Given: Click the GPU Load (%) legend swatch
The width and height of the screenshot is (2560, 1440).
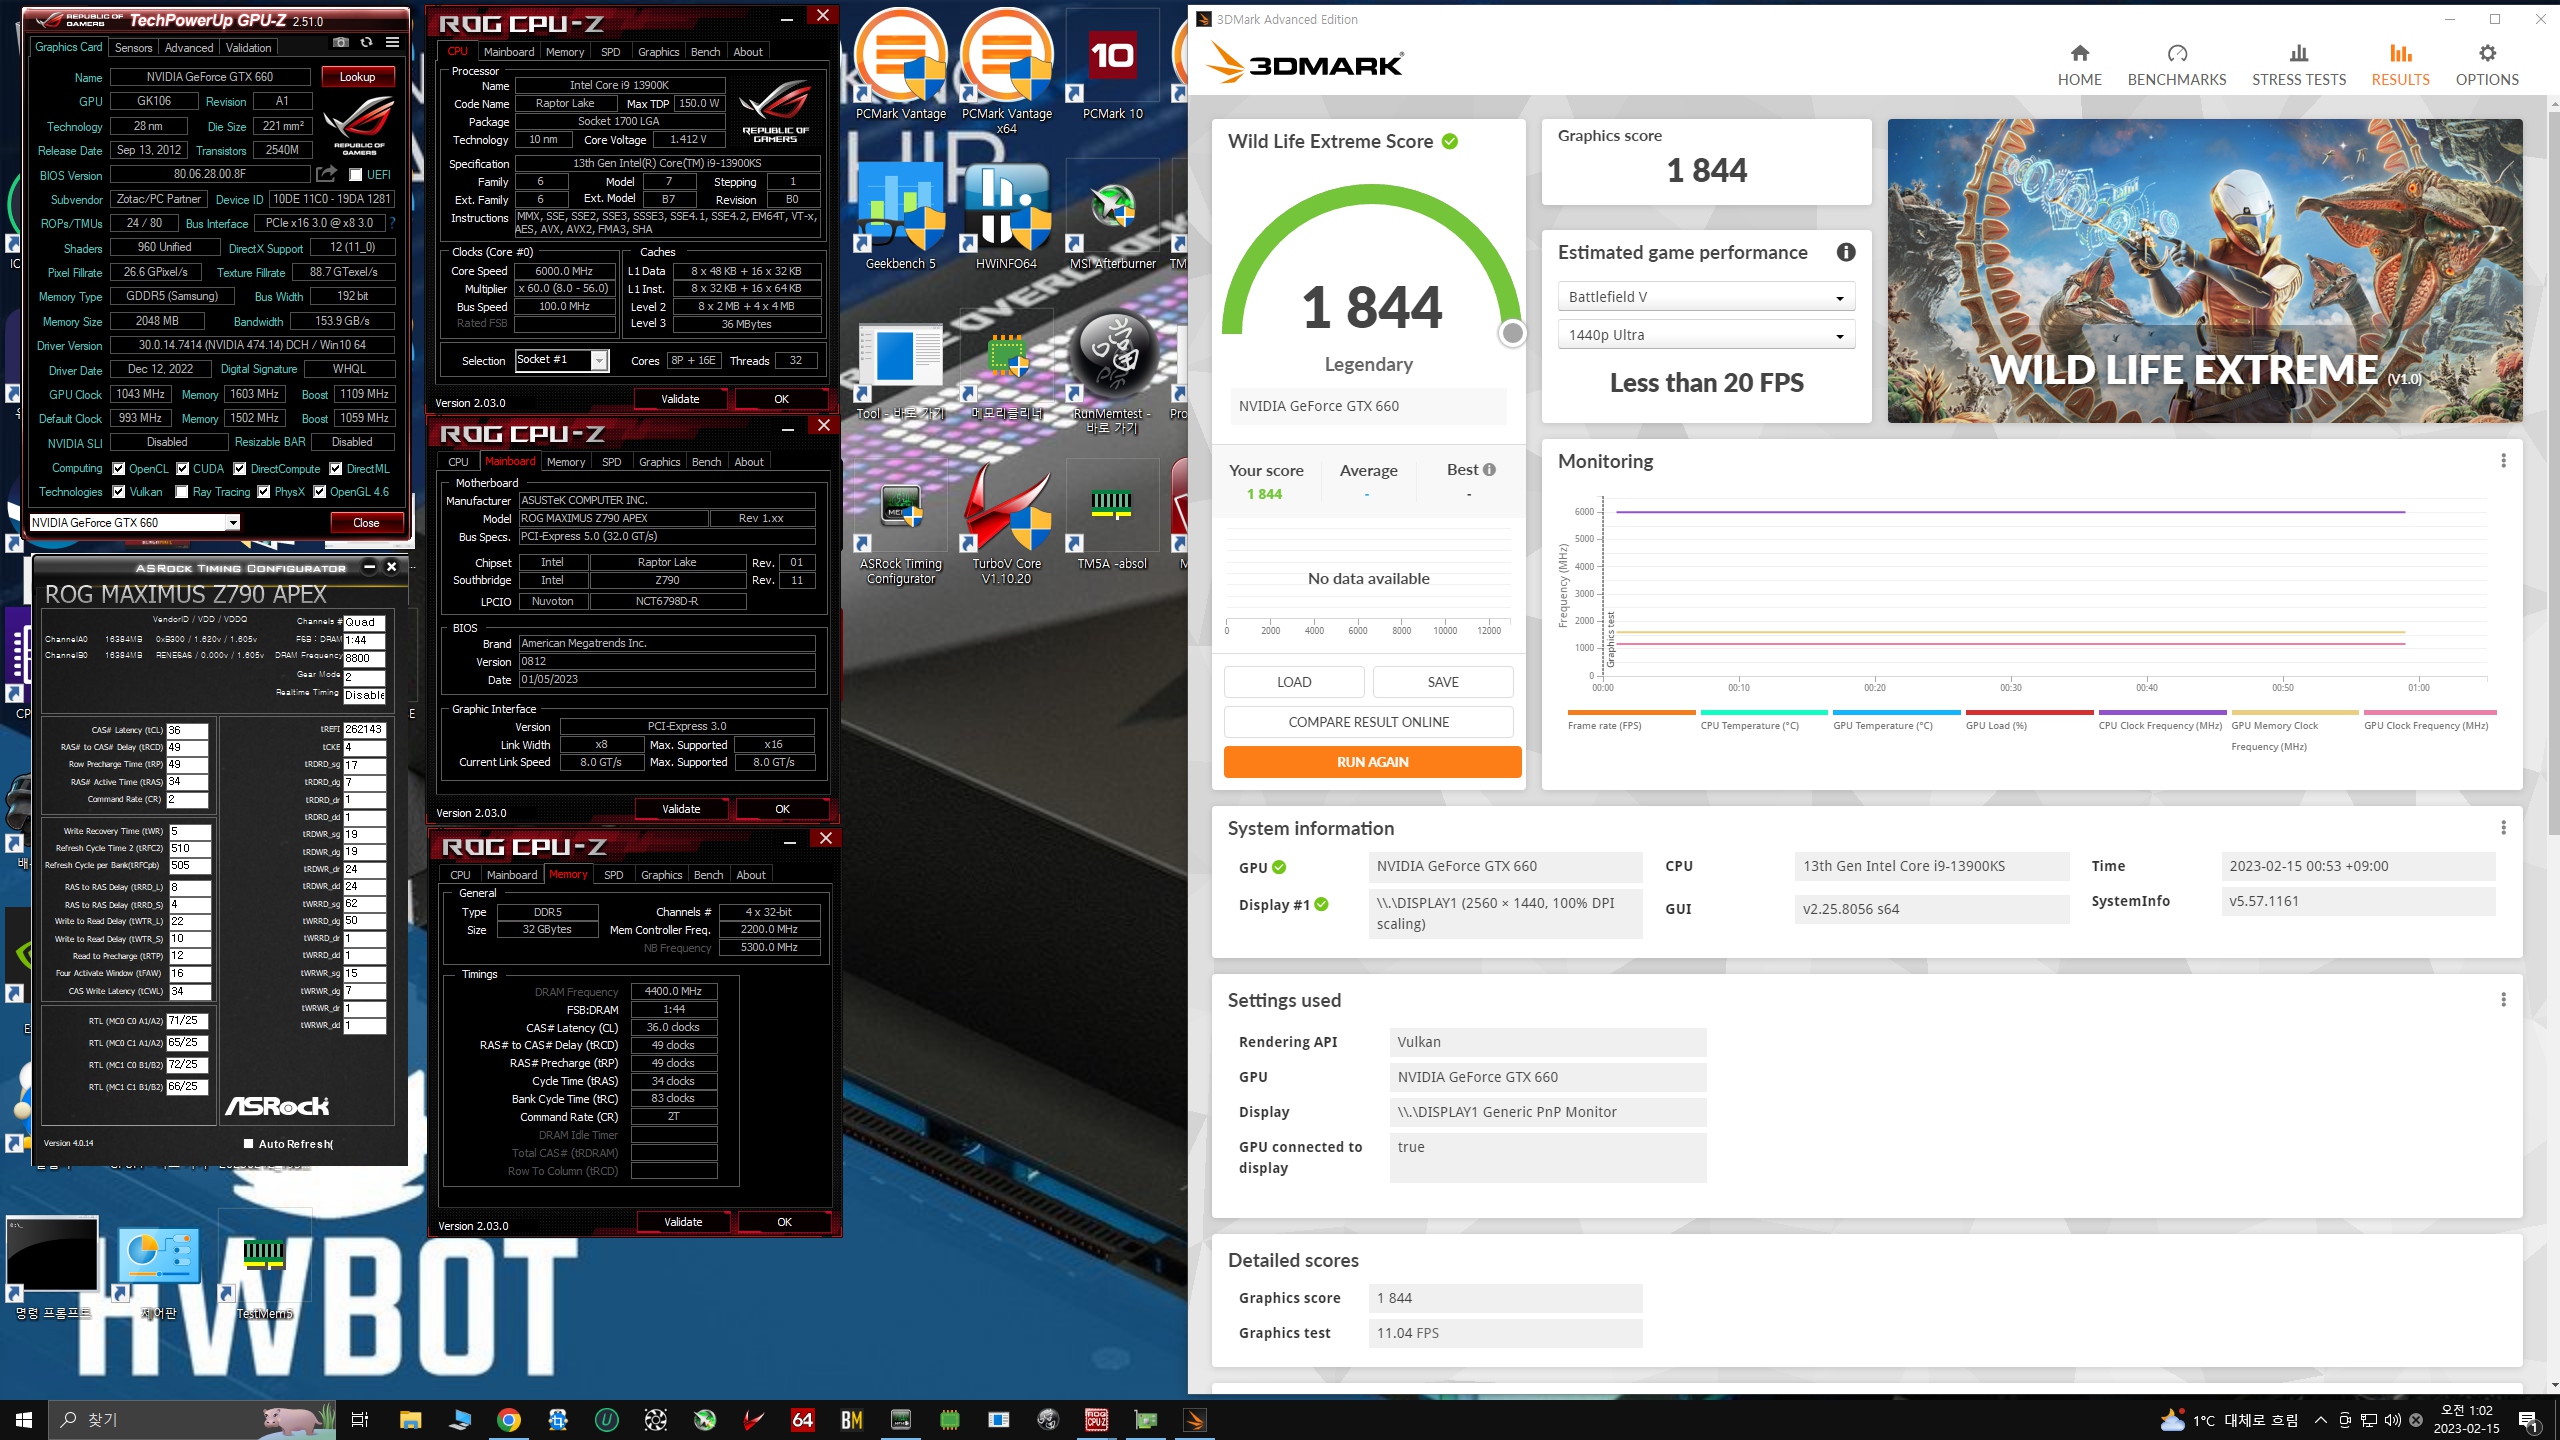Looking at the screenshot, I should (2029, 713).
